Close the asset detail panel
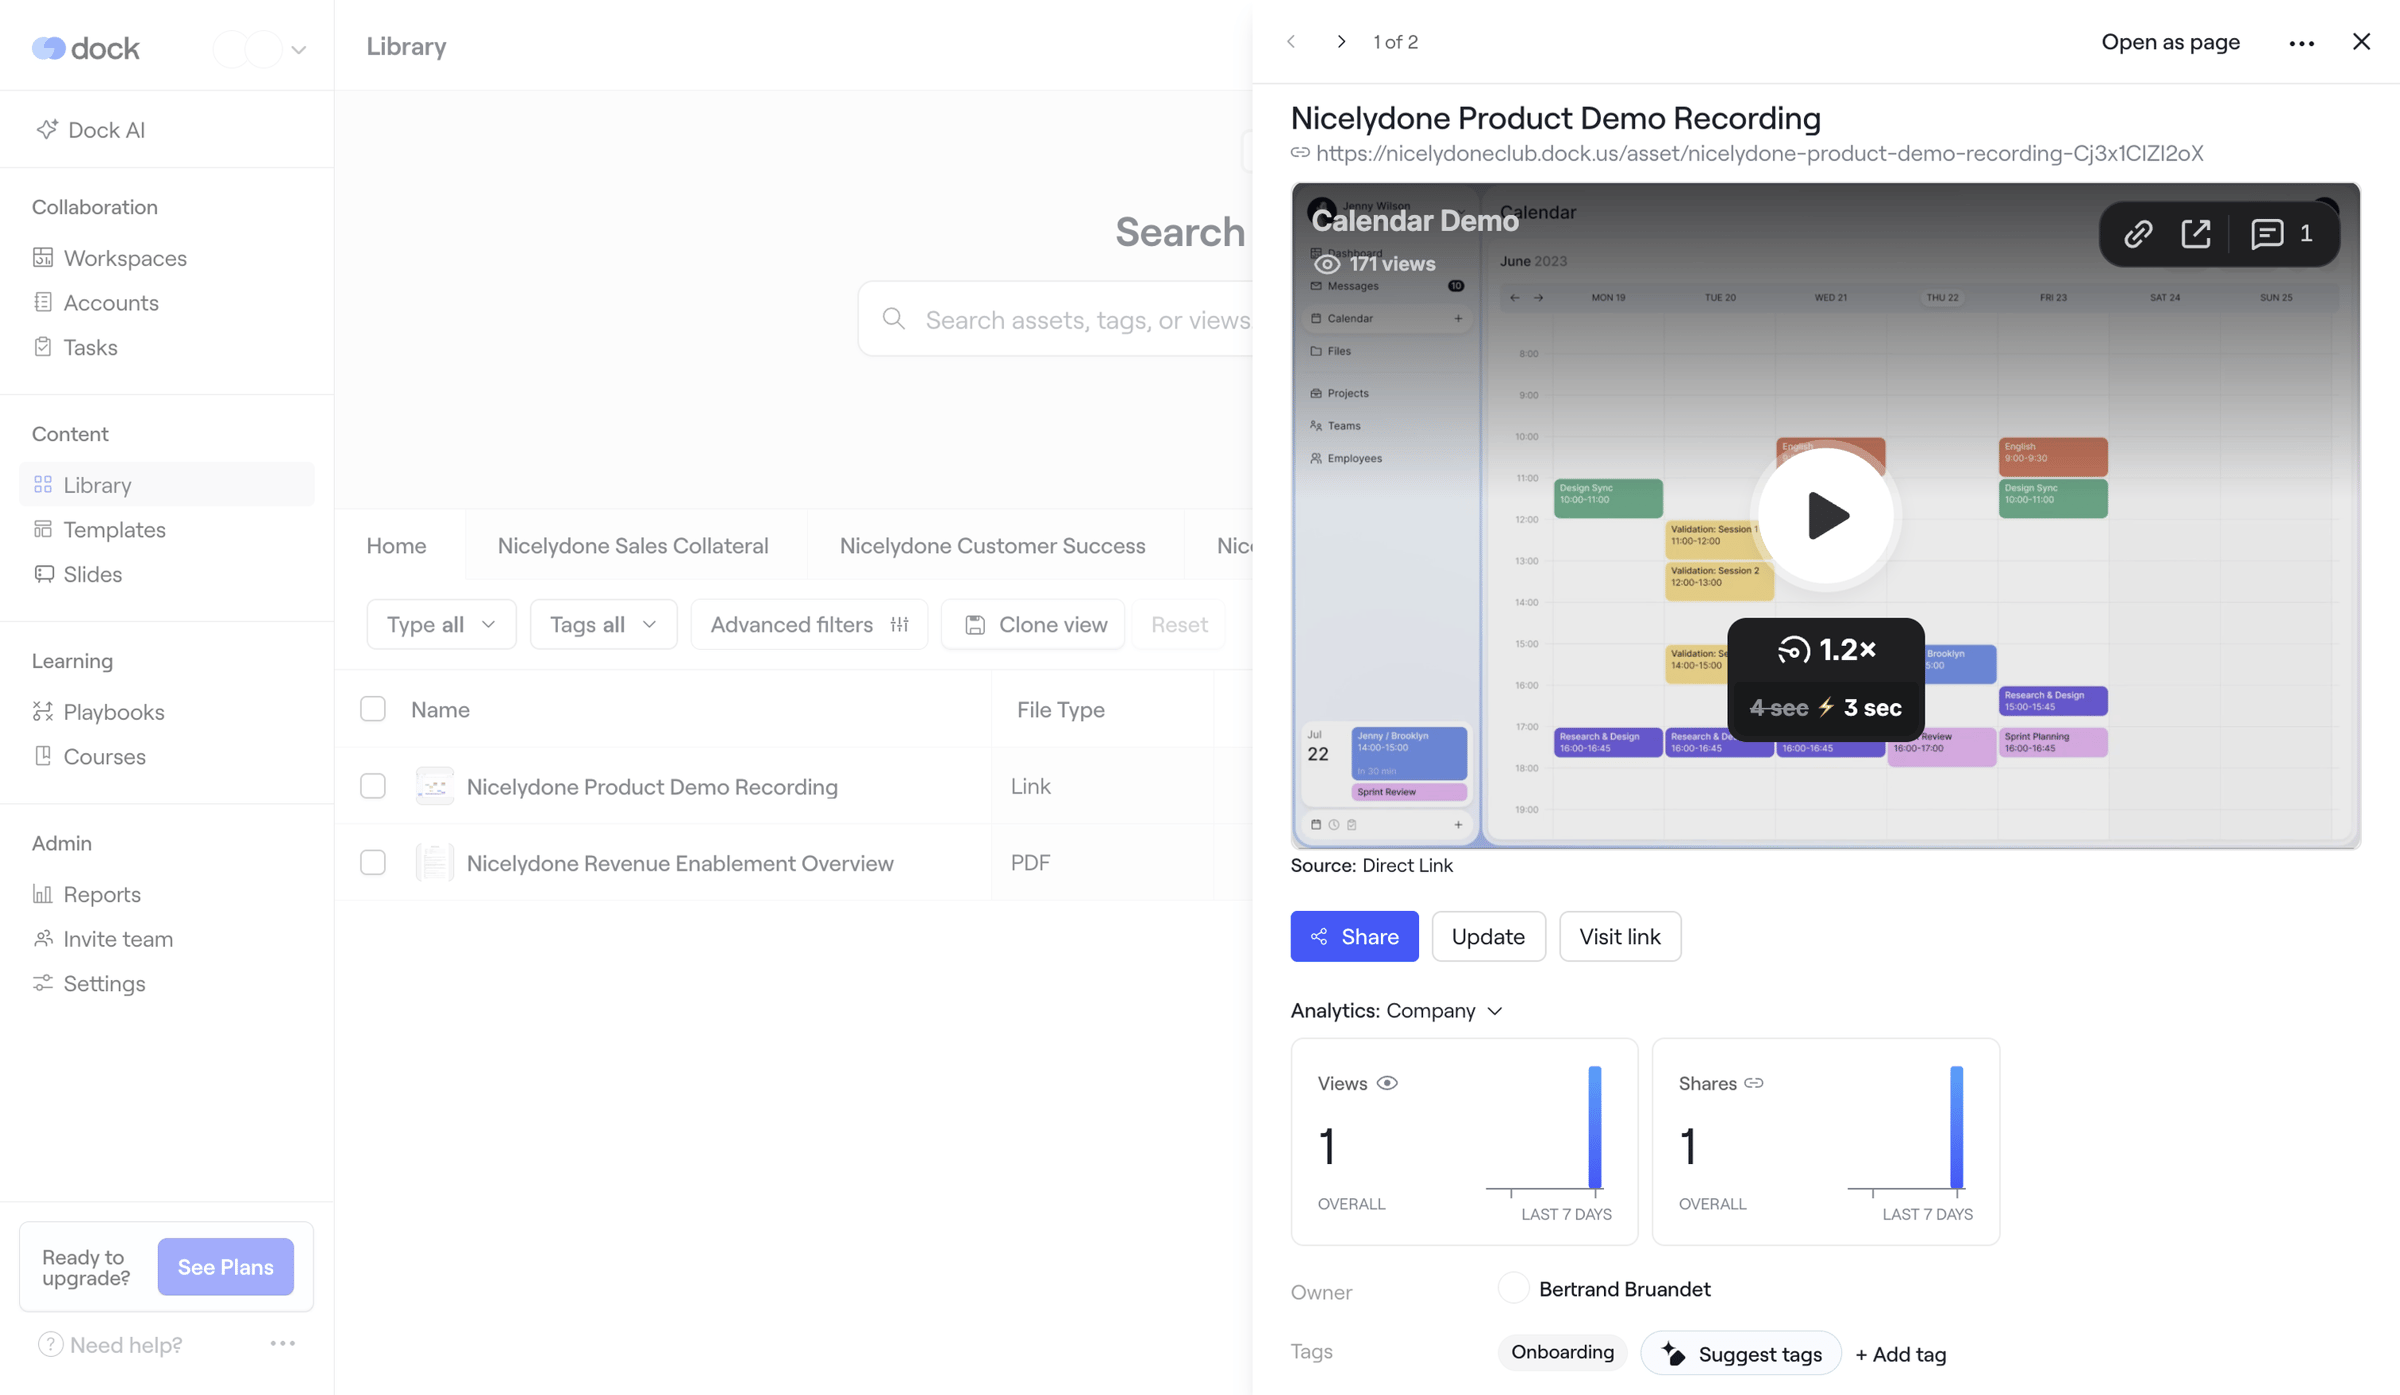The width and height of the screenshot is (2400, 1395). click(2361, 42)
